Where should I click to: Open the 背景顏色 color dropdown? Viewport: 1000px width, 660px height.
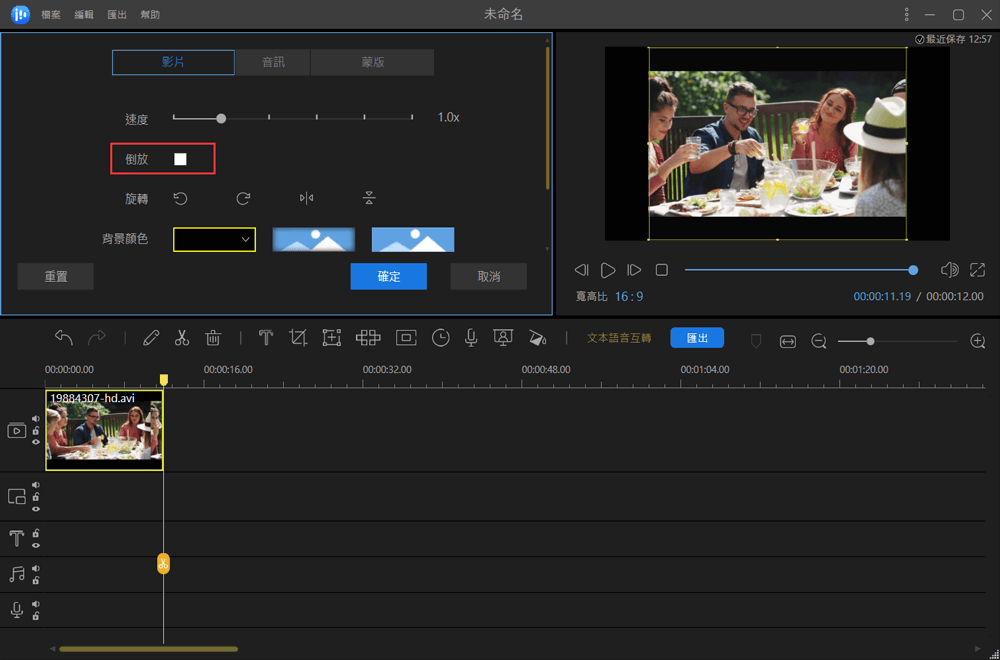pos(215,240)
